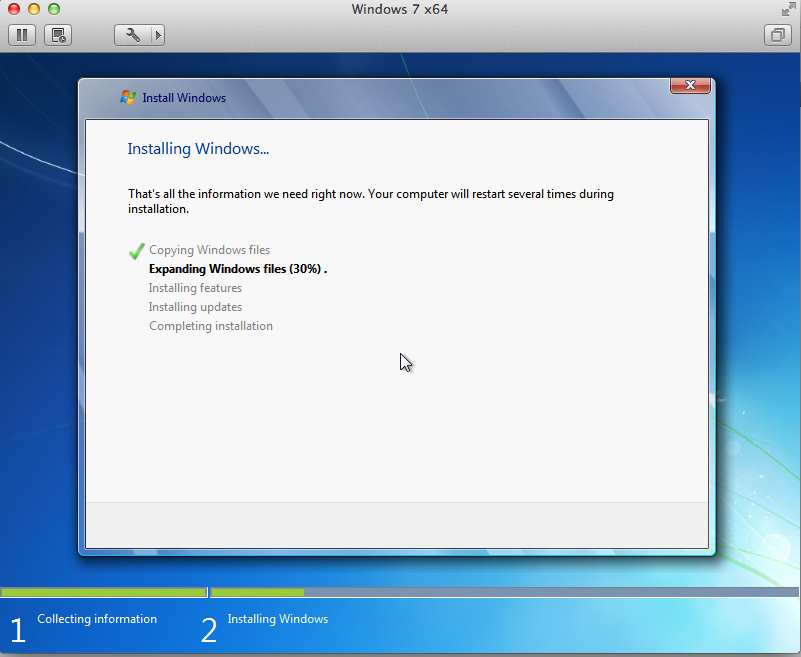Click the 'Installing Windows' stage progress bar
The height and width of the screenshot is (657, 801).
pyautogui.click(x=505, y=592)
